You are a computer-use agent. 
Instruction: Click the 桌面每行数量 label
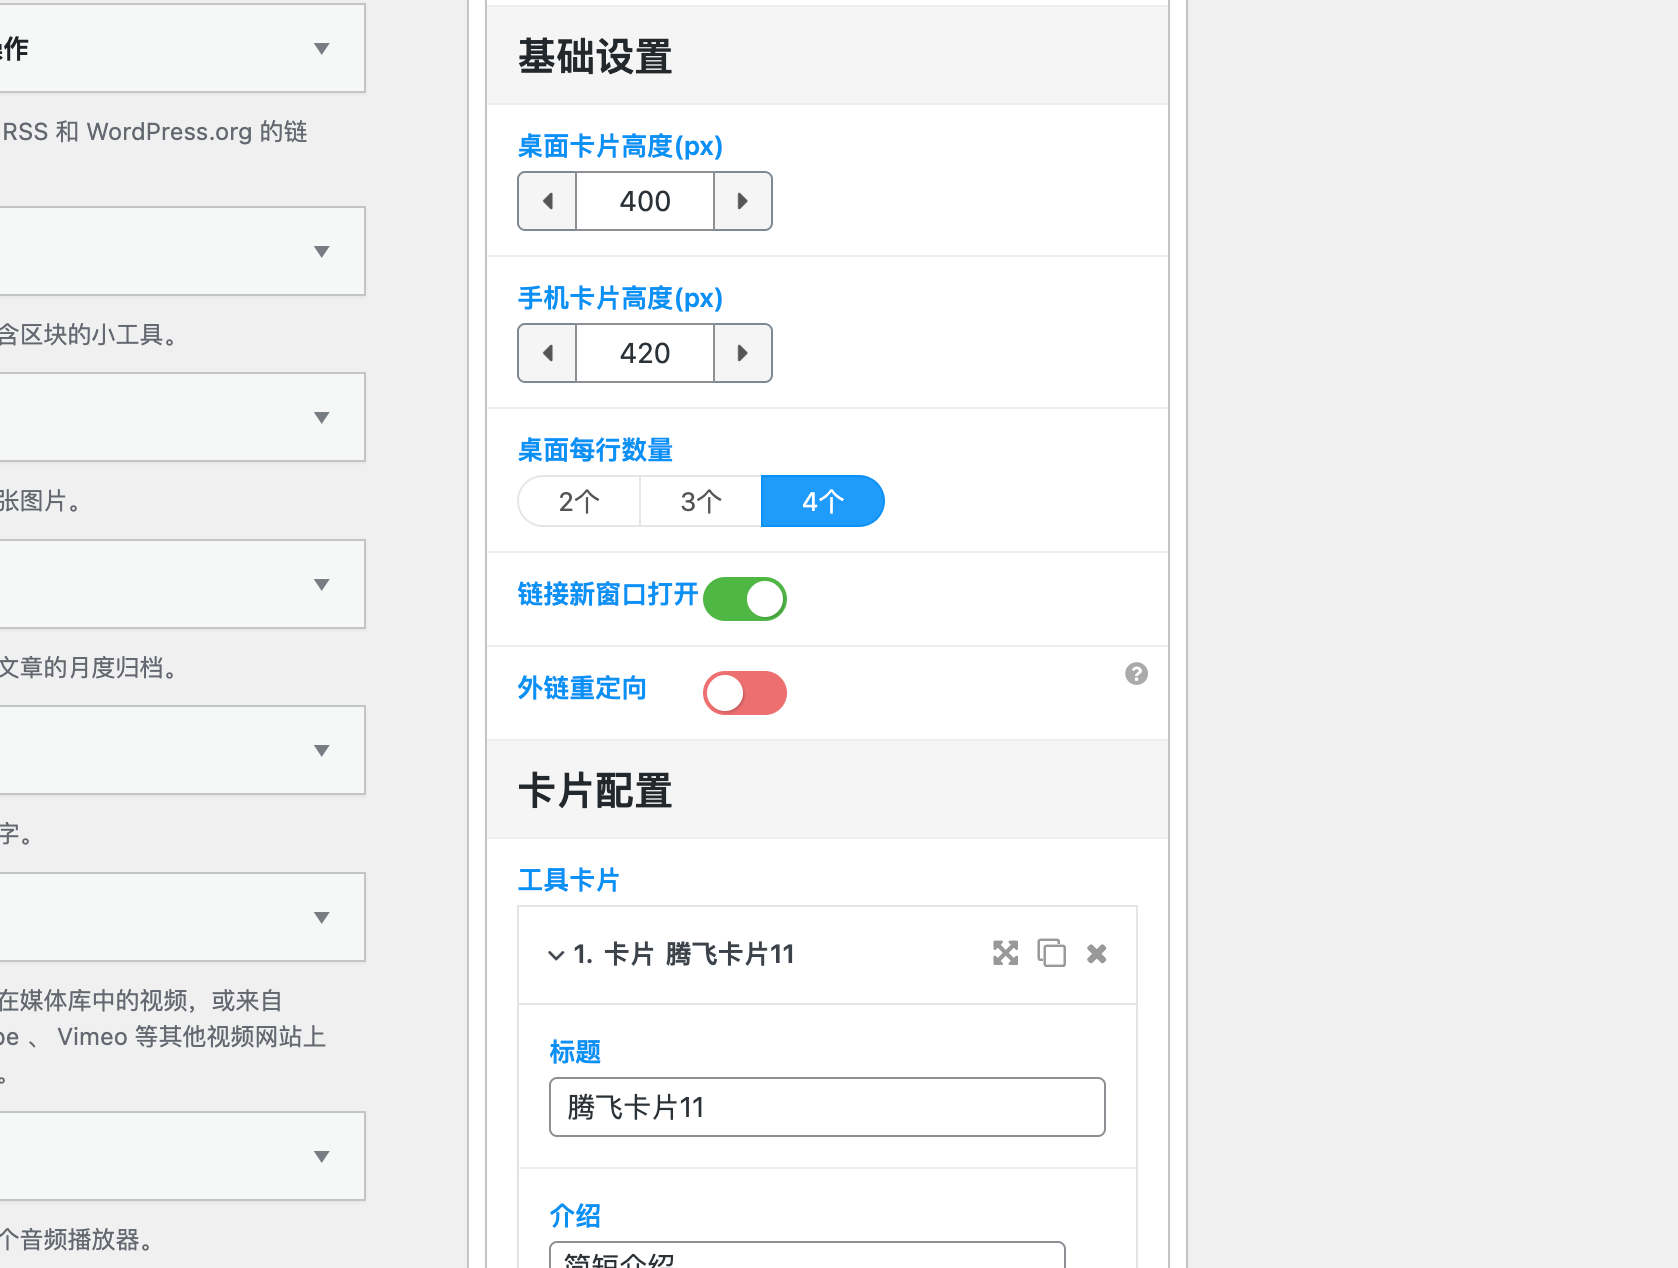(x=595, y=450)
